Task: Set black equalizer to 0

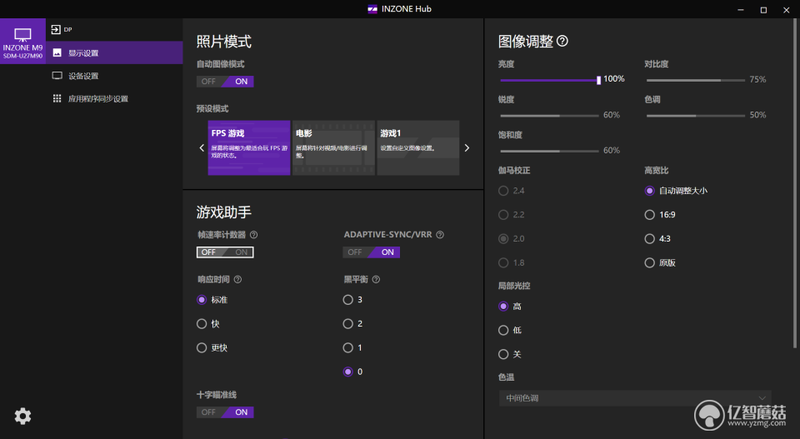Action: (348, 372)
